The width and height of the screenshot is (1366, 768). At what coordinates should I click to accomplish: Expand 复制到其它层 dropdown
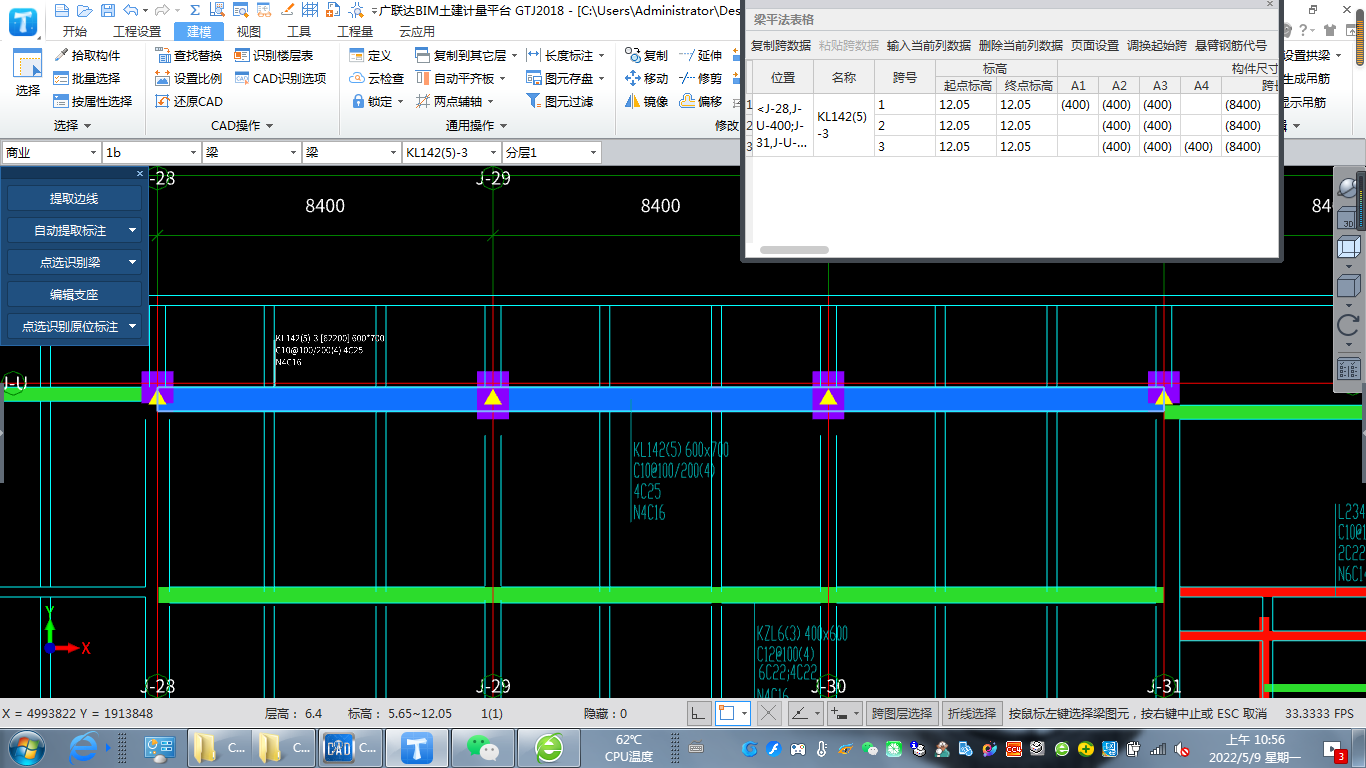tap(513, 56)
